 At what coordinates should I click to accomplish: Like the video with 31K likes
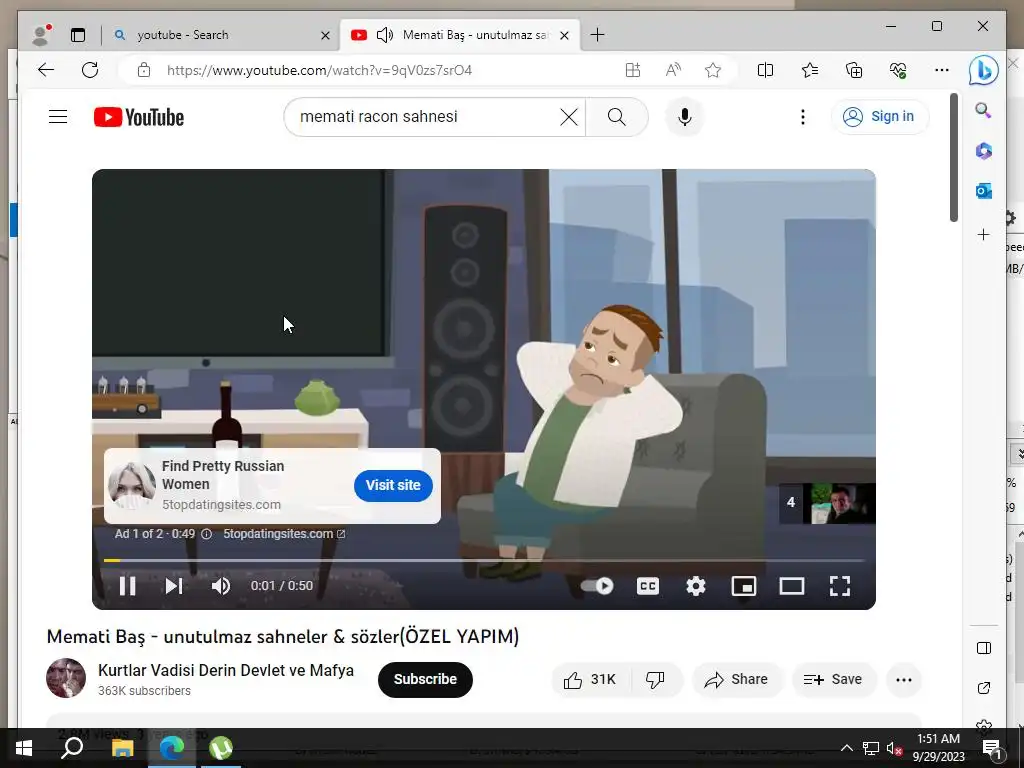pyautogui.click(x=591, y=680)
